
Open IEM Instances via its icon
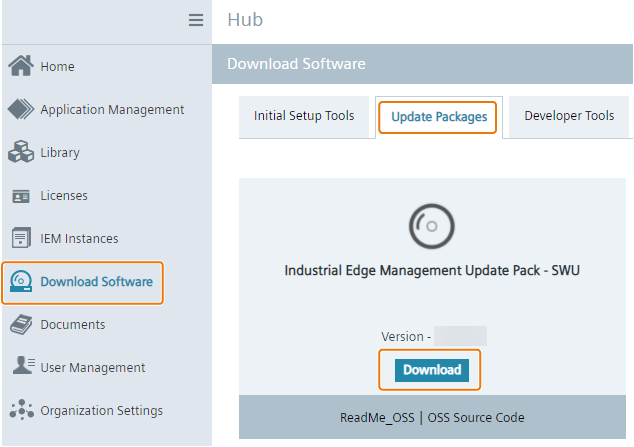pos(21,239)
